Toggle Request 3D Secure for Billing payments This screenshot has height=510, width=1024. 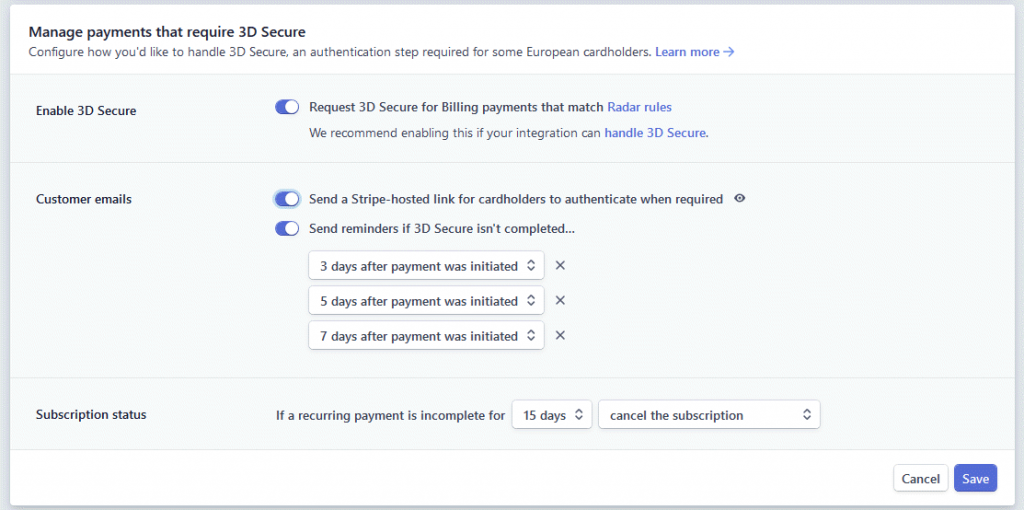287,107
